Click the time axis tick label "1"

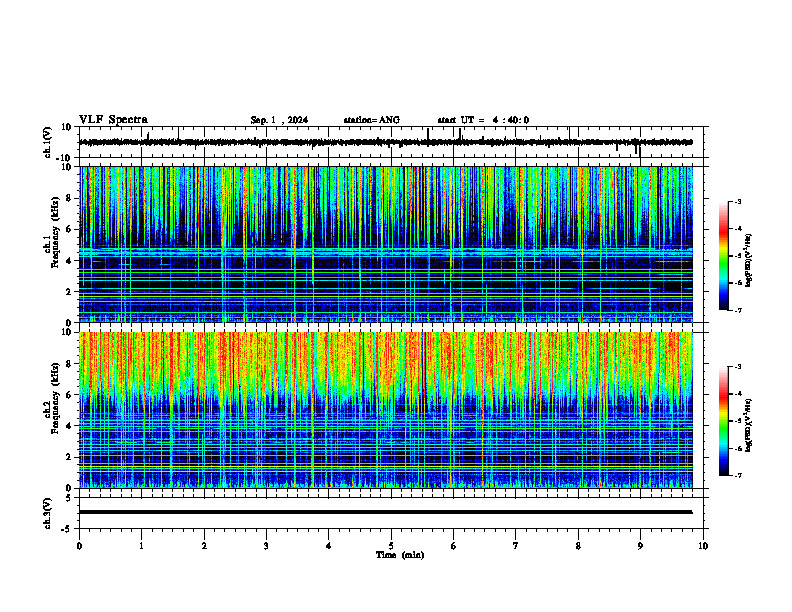pyautogui.click(x=141, y=546)
